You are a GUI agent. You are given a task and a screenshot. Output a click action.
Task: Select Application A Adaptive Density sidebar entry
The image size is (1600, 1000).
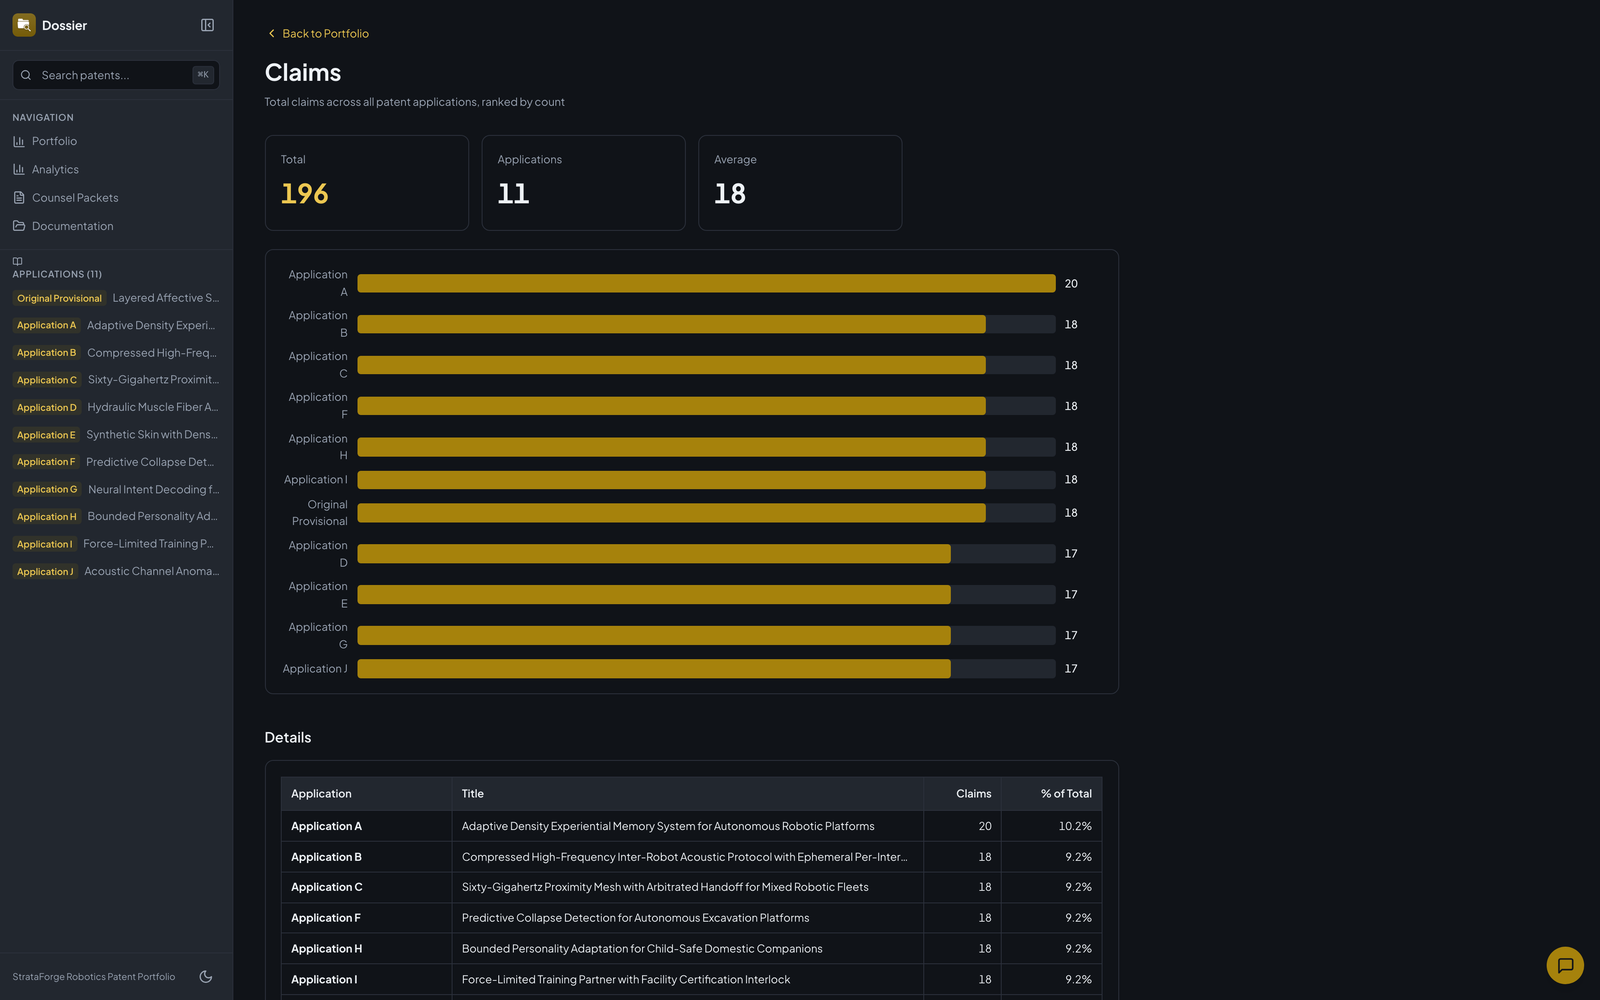(x=116, y=325)
